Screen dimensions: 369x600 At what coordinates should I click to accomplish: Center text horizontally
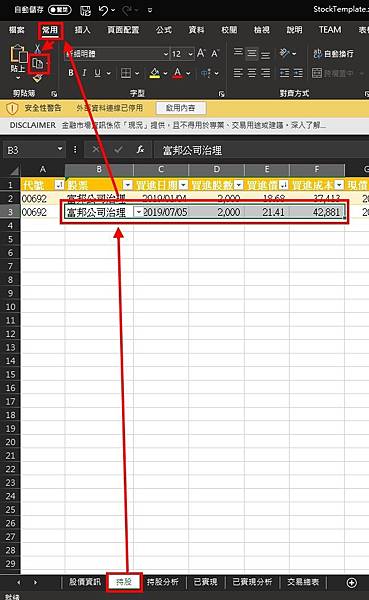(252, 73)
